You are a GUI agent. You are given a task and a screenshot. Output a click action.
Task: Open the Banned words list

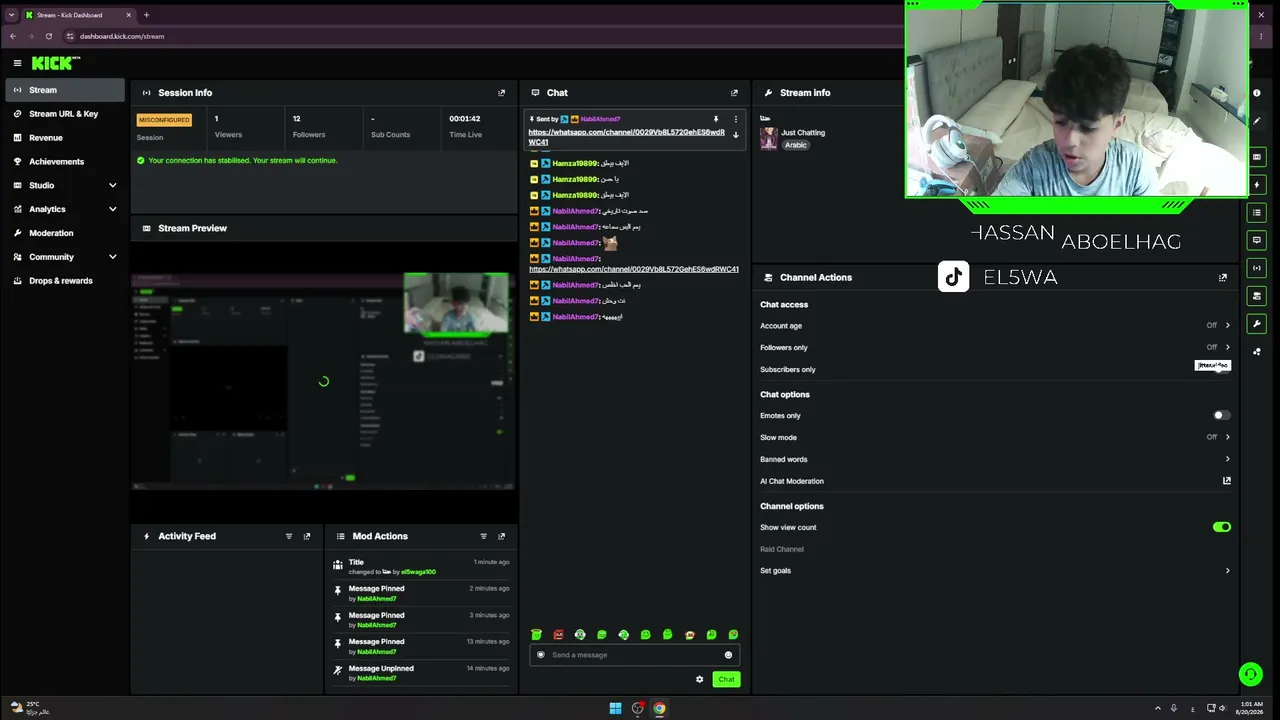coord(995,459)
